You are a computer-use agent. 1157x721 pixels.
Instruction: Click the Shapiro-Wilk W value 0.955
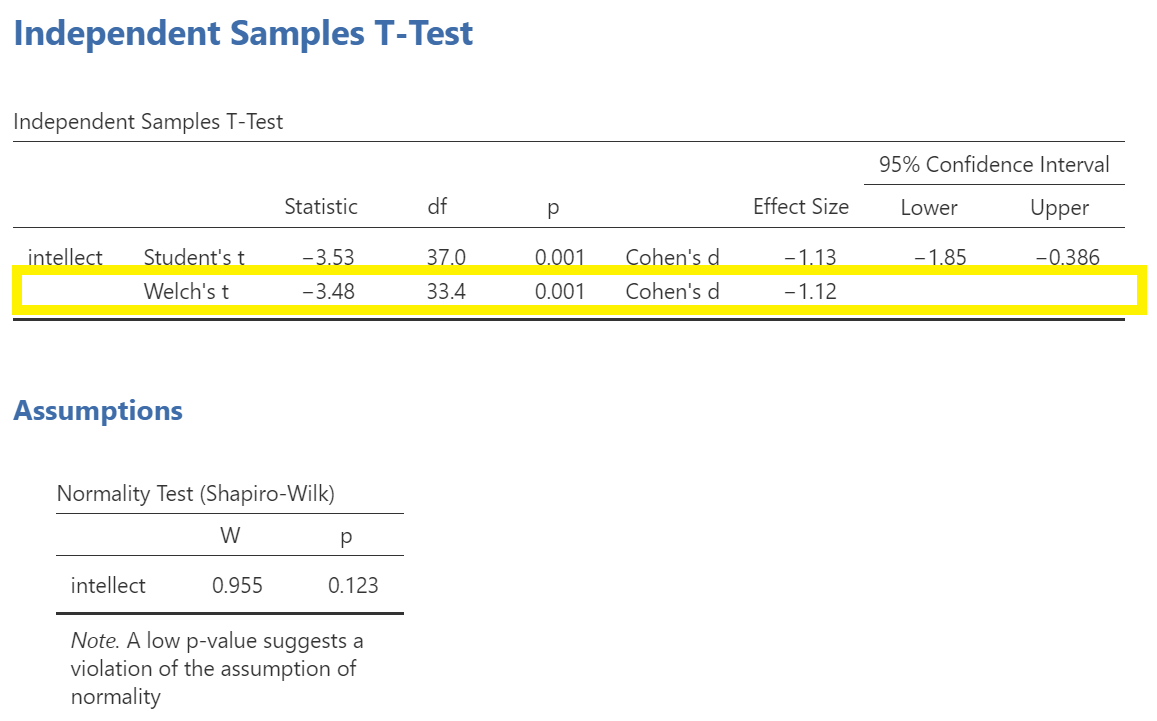[x=237, y=586]
